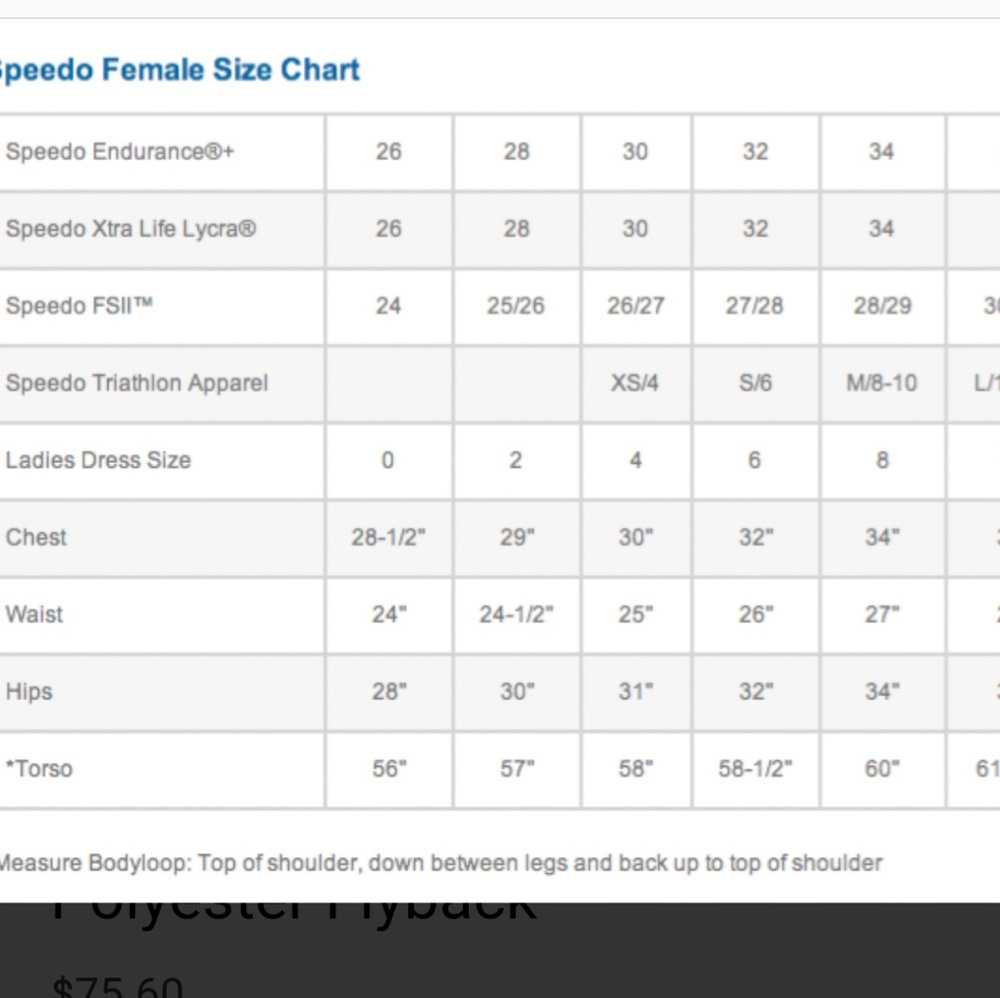The width and height of the screenshot is (1000, 998).
Task: Click the $75.60 price below the chart
Action: [x=117, y=986]
